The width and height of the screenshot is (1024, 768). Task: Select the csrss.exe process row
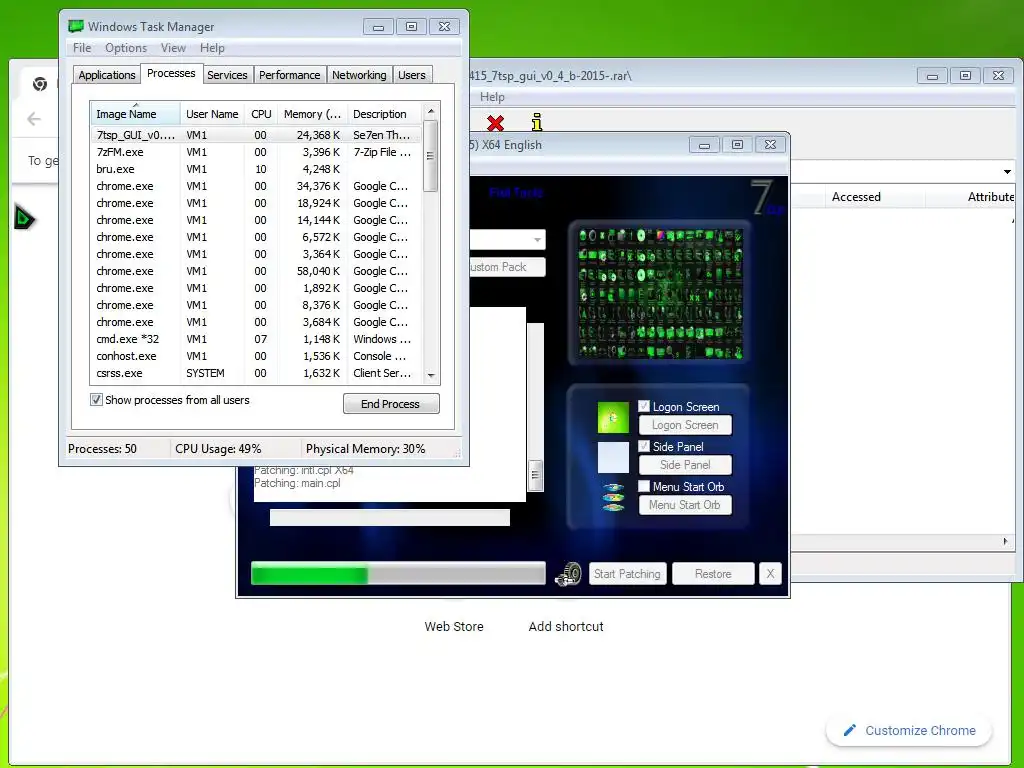tap(256, 373)
